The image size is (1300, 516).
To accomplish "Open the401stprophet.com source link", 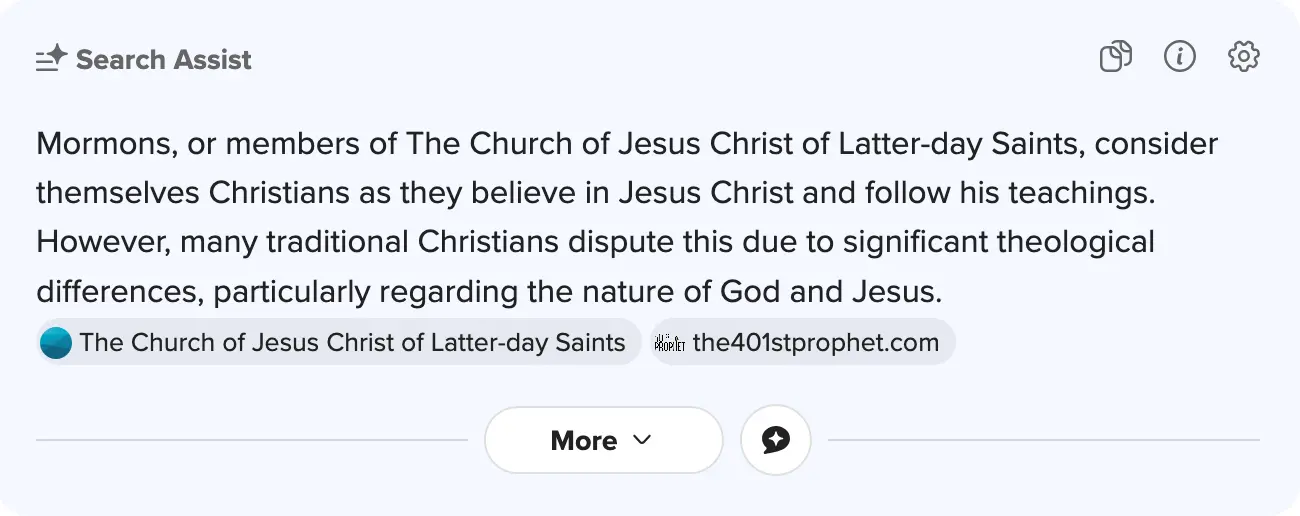I will pyautogui.click(x=815, y=343).
